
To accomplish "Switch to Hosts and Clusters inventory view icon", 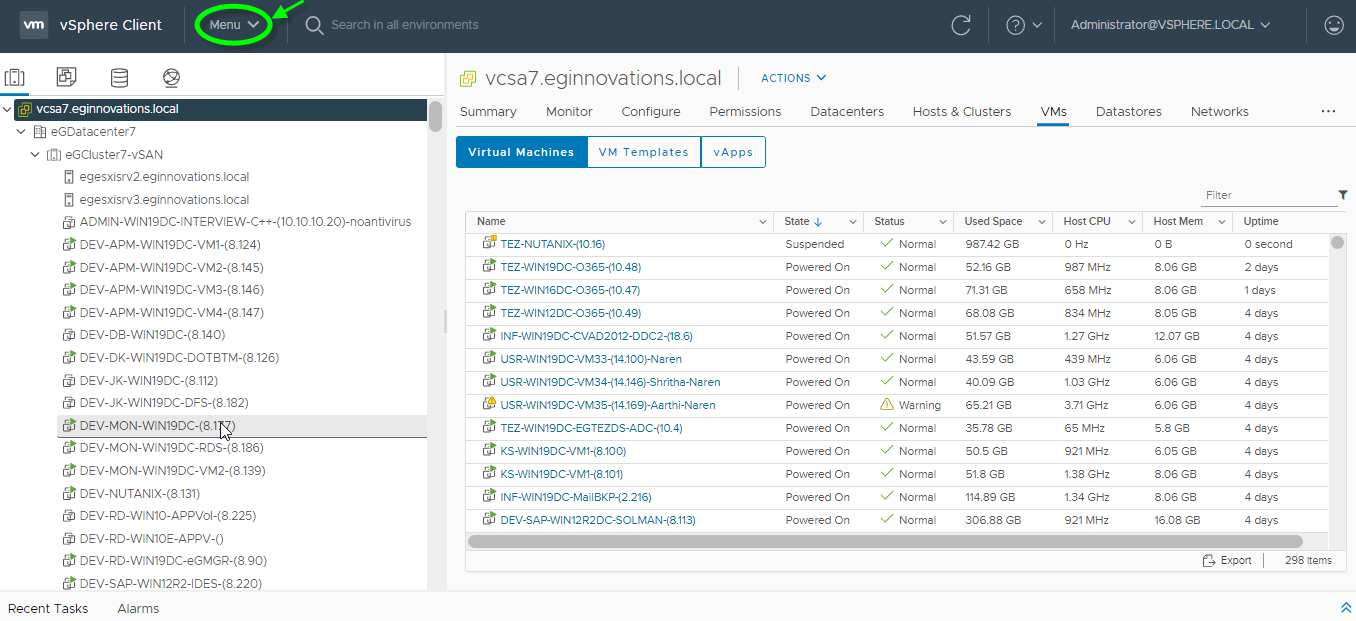I will point(15,78).
